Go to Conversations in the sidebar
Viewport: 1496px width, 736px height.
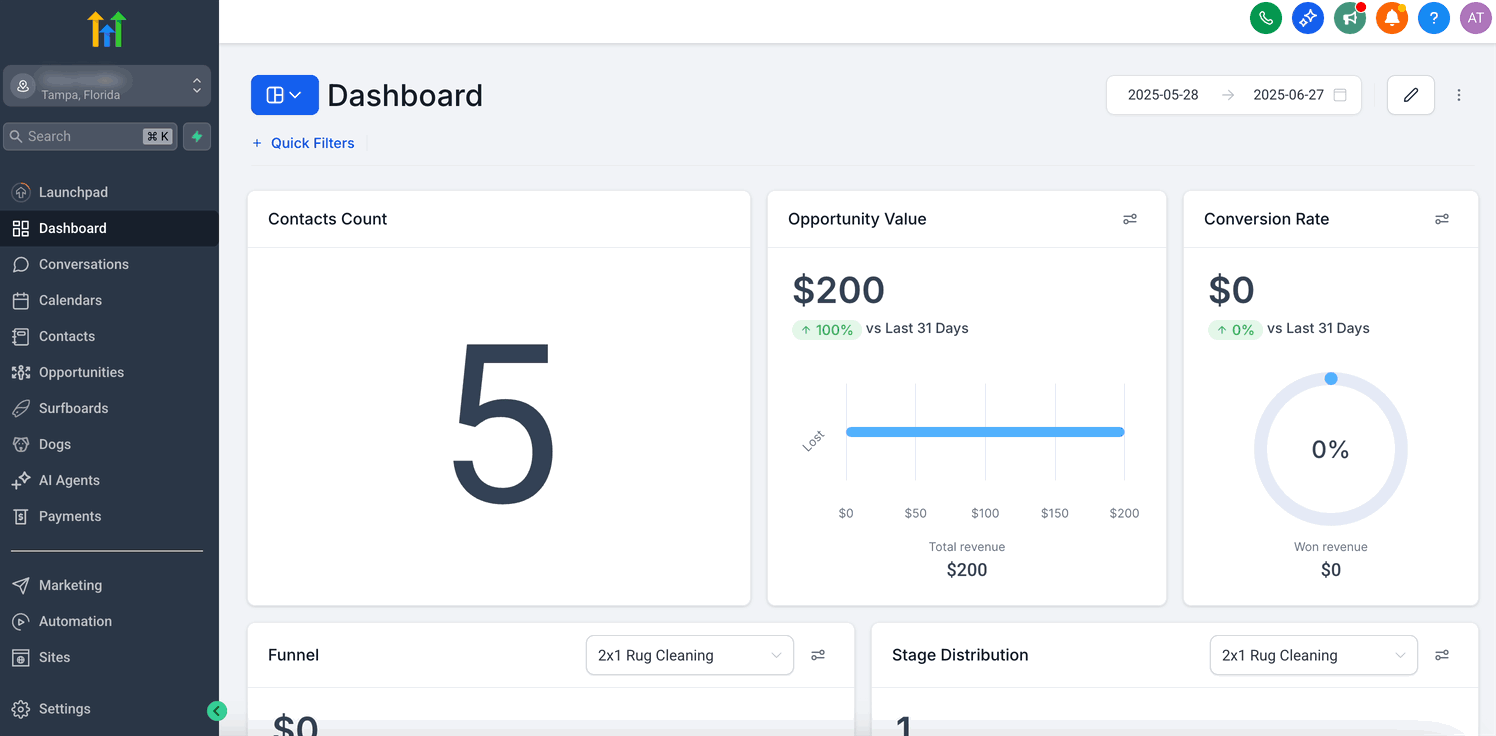pos(84,264)
